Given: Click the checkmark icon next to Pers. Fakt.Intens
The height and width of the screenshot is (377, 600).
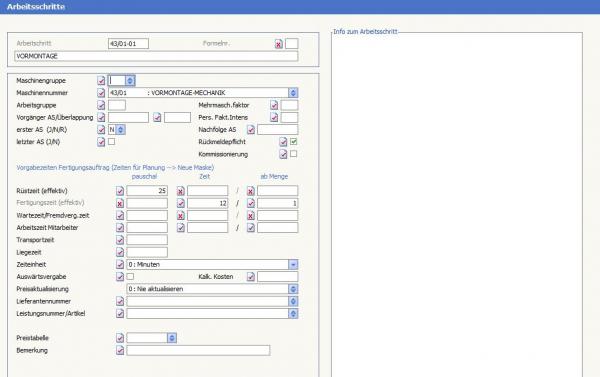Looking at the screenshot, I should click(x=274, y=118).
